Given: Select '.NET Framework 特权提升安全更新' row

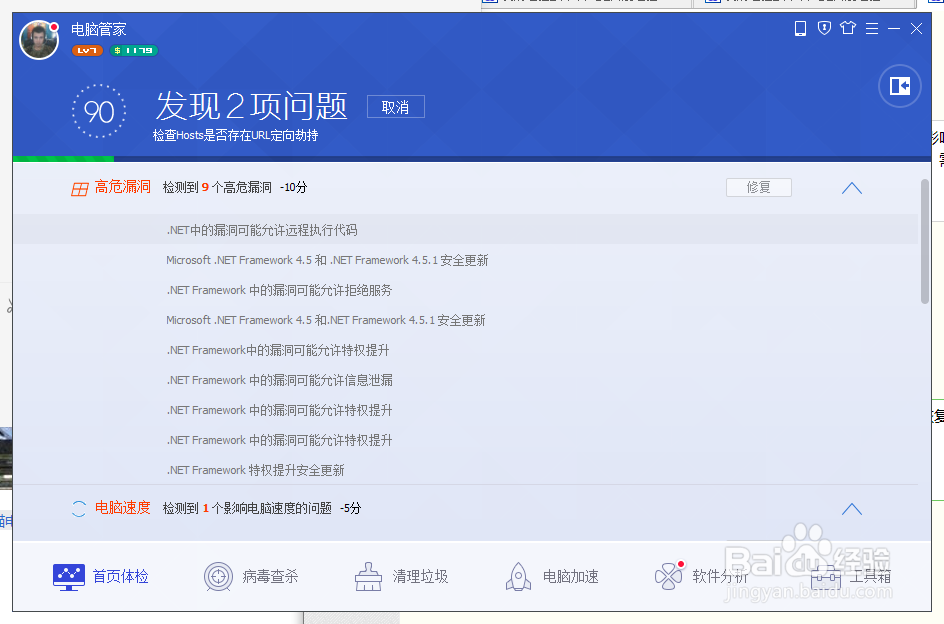Looking at the screenshot, I should 465,470.
